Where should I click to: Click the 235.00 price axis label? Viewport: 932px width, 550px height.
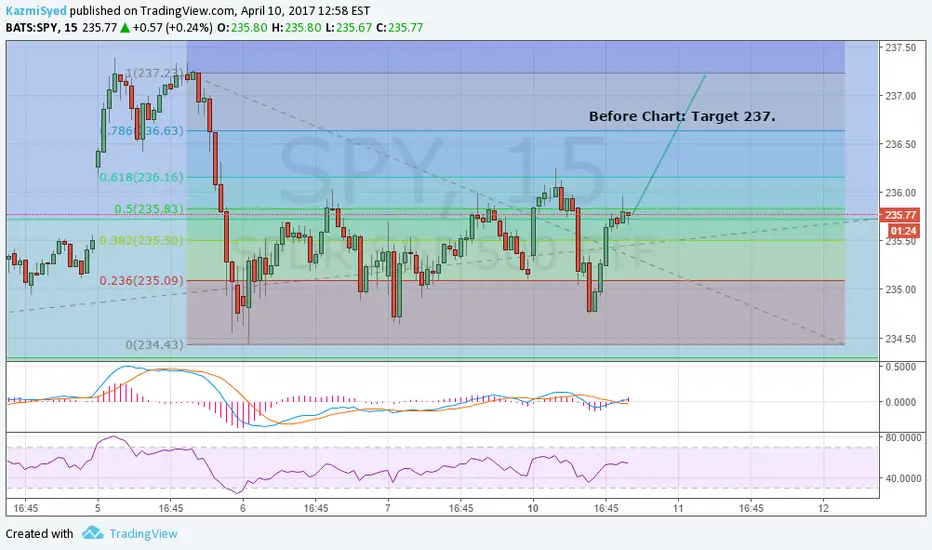click(x=900, y=290)
